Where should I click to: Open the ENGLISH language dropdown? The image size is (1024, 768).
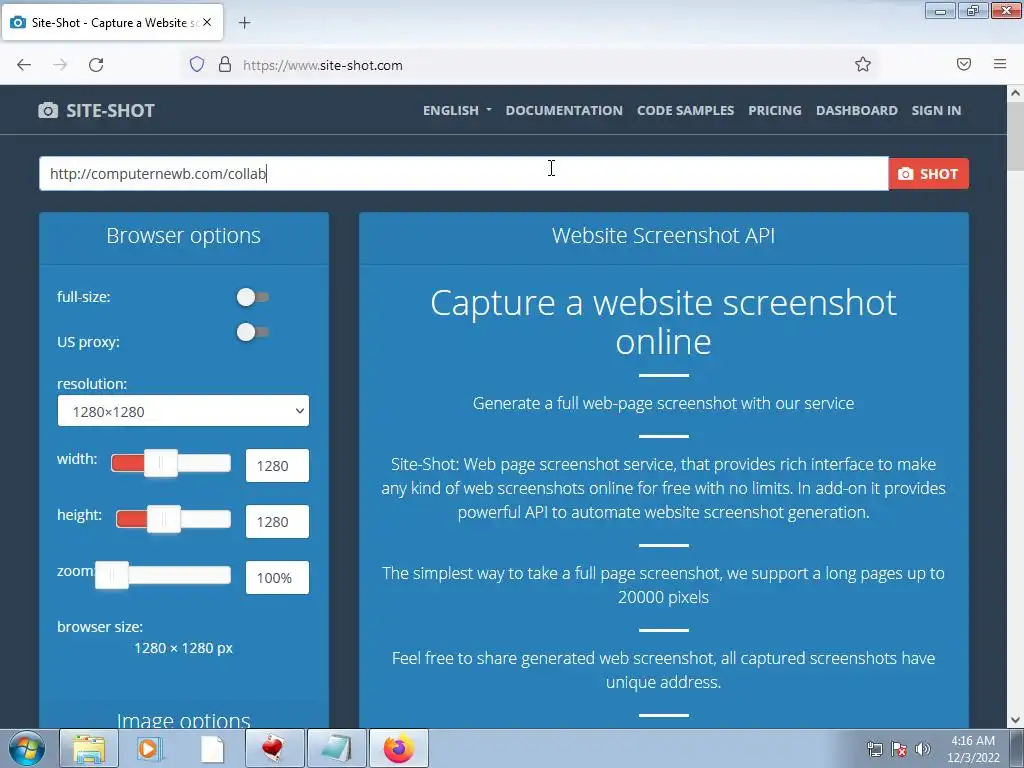457,110
